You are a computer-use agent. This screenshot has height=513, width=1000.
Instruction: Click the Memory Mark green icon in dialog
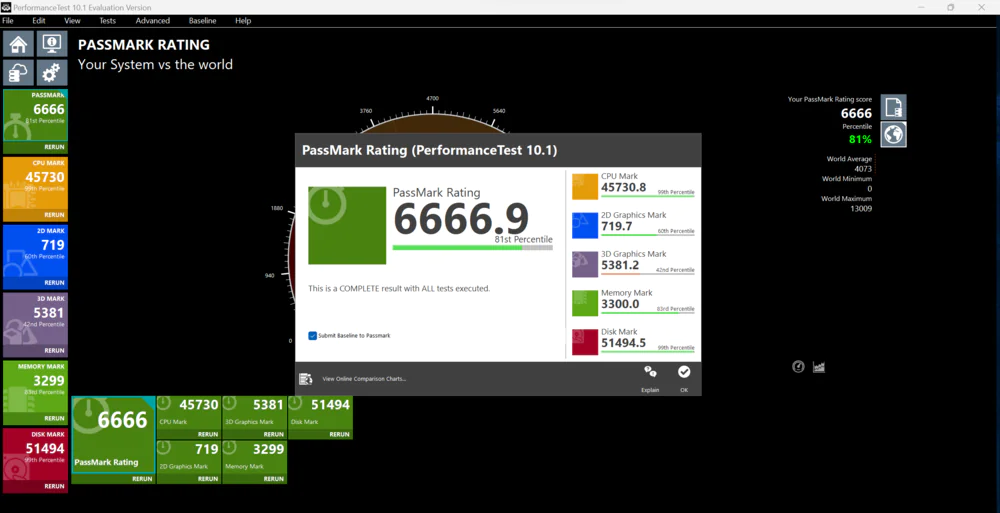click(x=585, y=303)
